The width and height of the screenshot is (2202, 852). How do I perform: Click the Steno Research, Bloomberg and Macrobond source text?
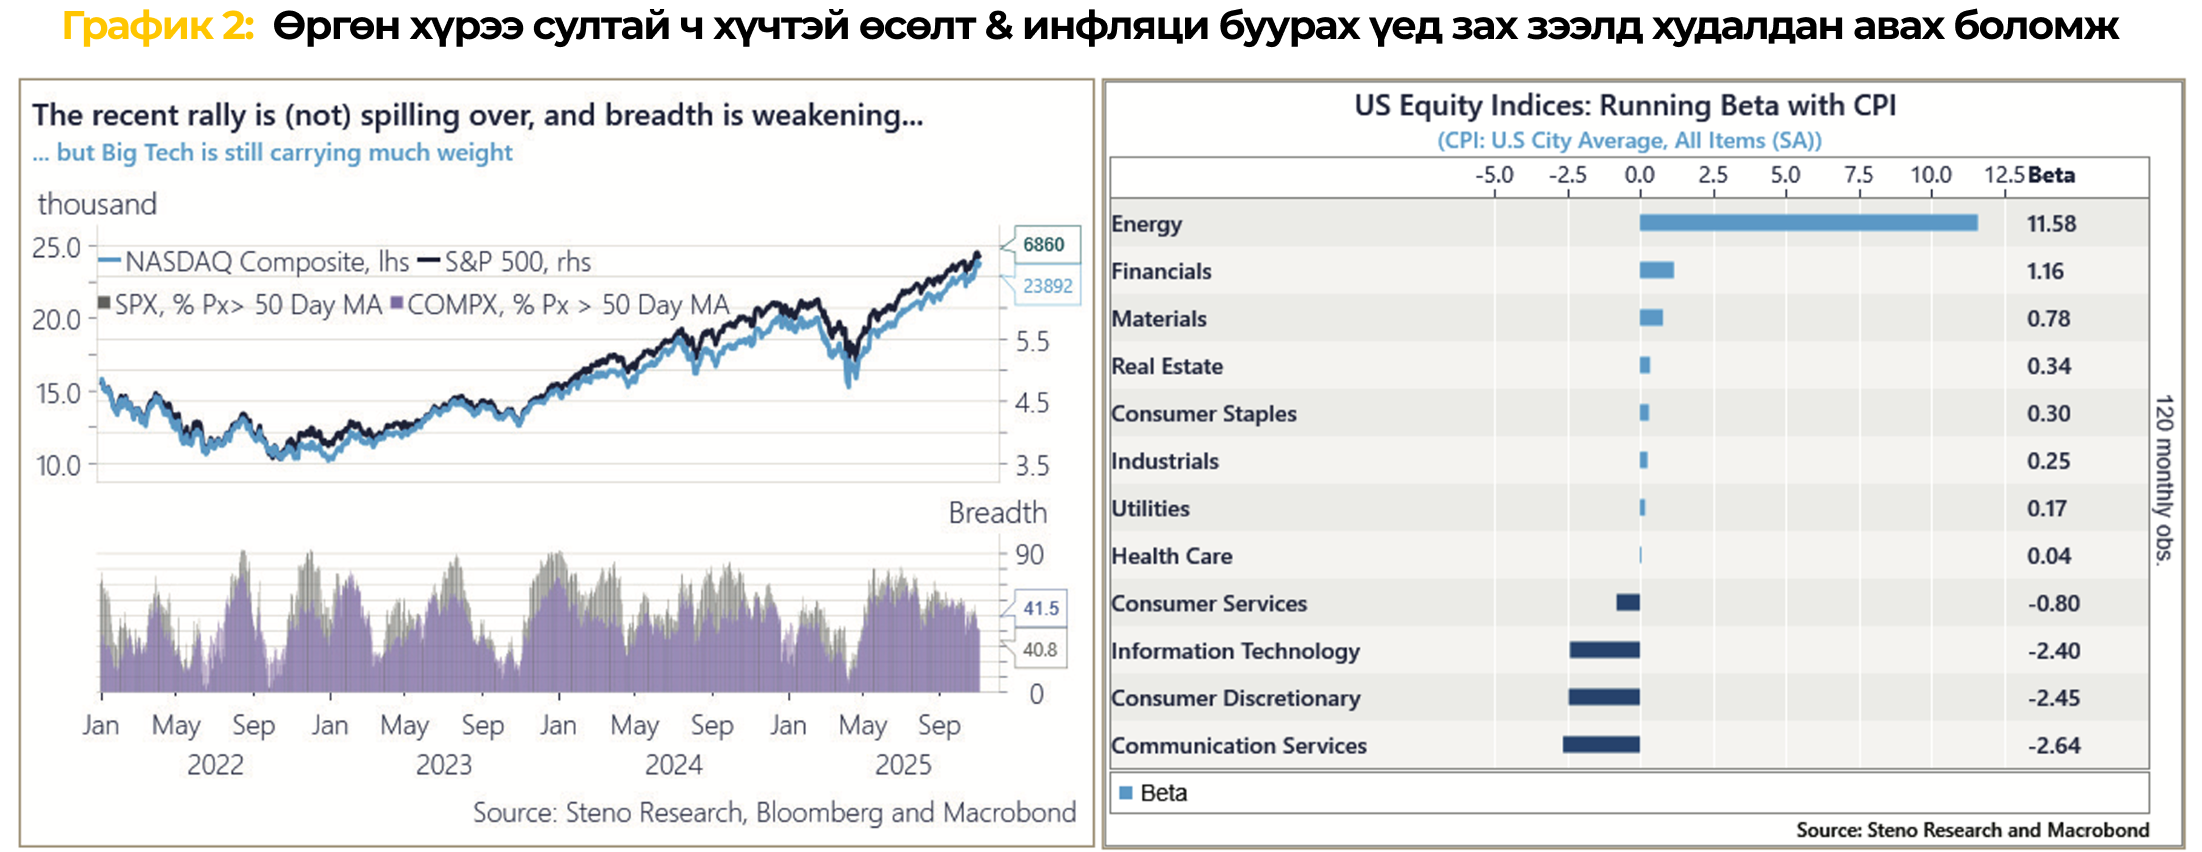point(774,812)
